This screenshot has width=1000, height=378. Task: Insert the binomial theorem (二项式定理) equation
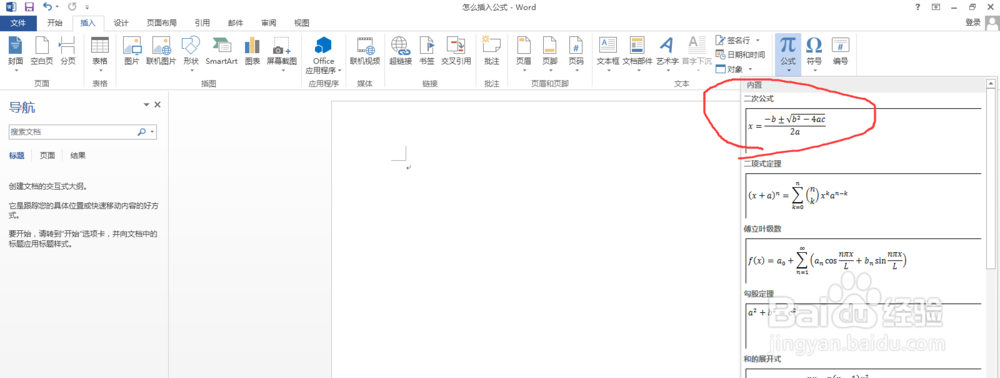(863, 195)
